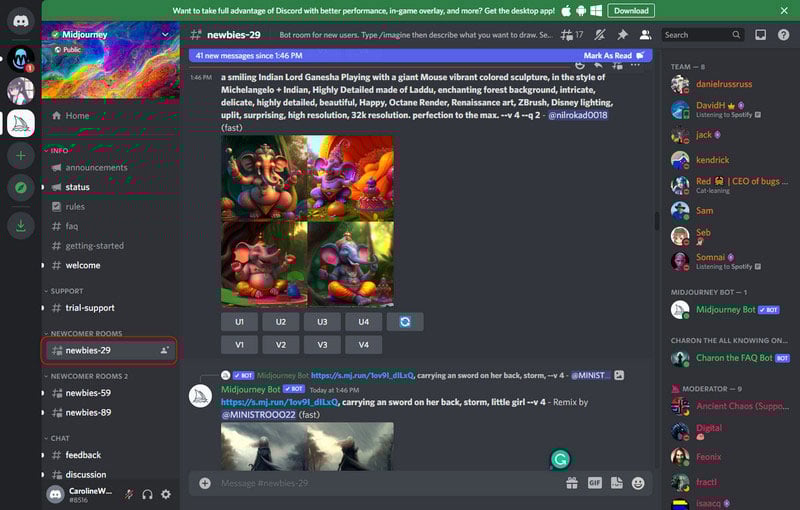
Task: Click the Download Apps arrow icon in sidebar
Action: (x=20, y=225)
